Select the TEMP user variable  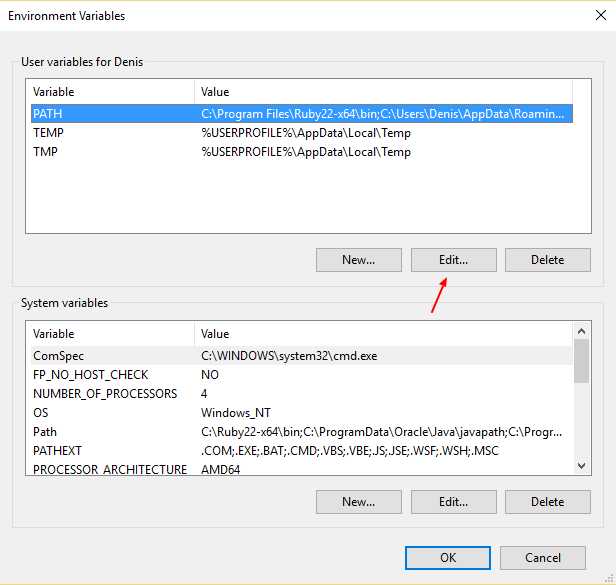[48, 133]
